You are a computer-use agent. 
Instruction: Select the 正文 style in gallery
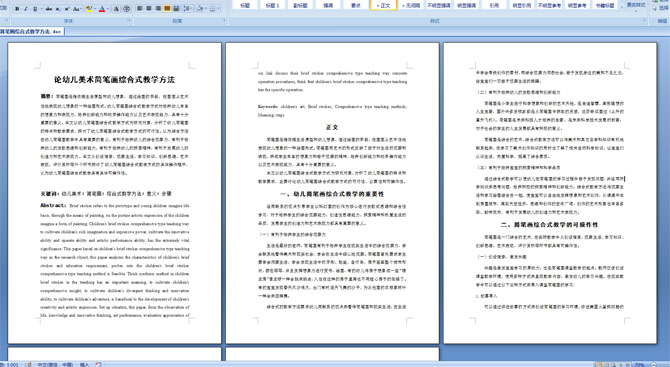383,5
